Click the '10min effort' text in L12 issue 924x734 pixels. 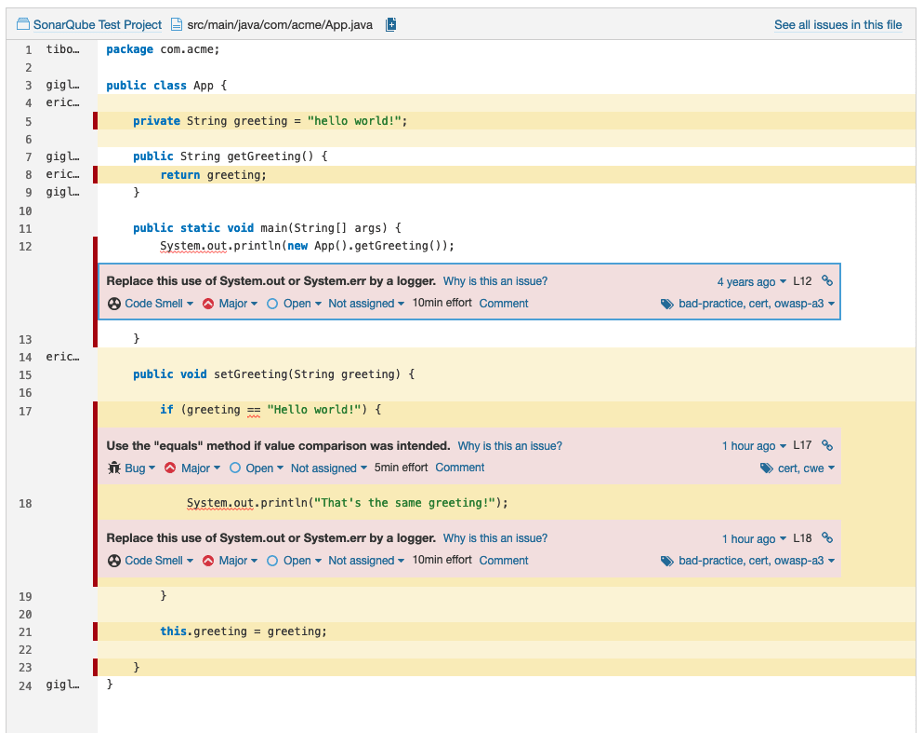pos(442,303)
